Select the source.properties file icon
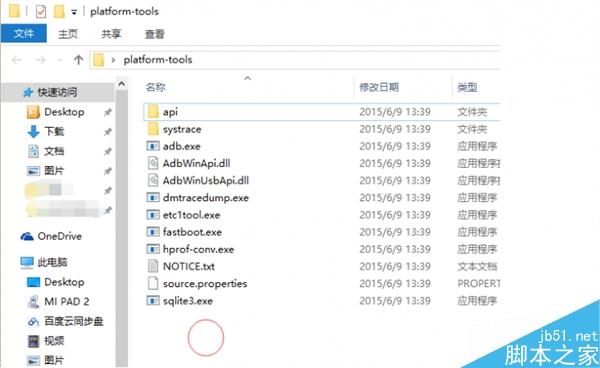This screenshot has height=368, width=600. pyautogui.click(x=153, y=283)
